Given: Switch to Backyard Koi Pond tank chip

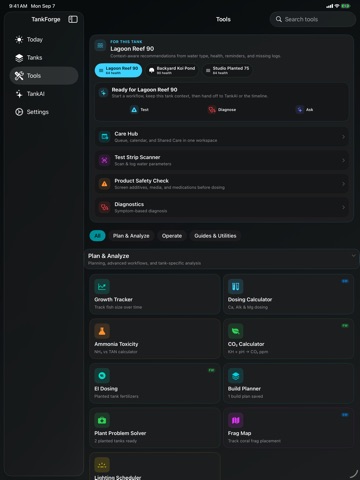Looking at the screenshot, I should coord(172,70).
